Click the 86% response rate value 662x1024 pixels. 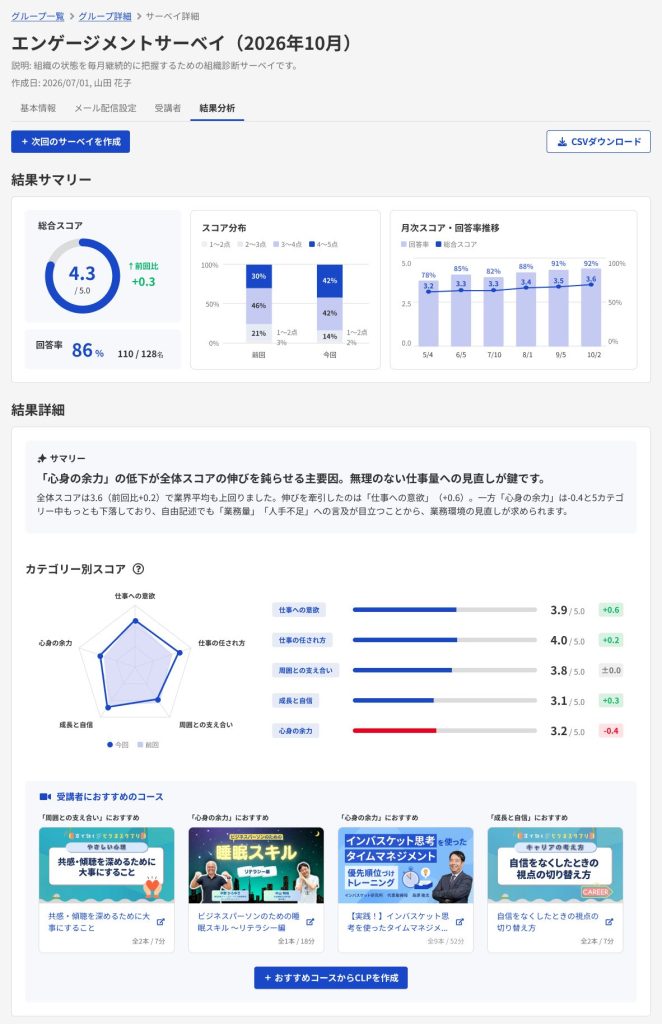[x=87, y=351]
